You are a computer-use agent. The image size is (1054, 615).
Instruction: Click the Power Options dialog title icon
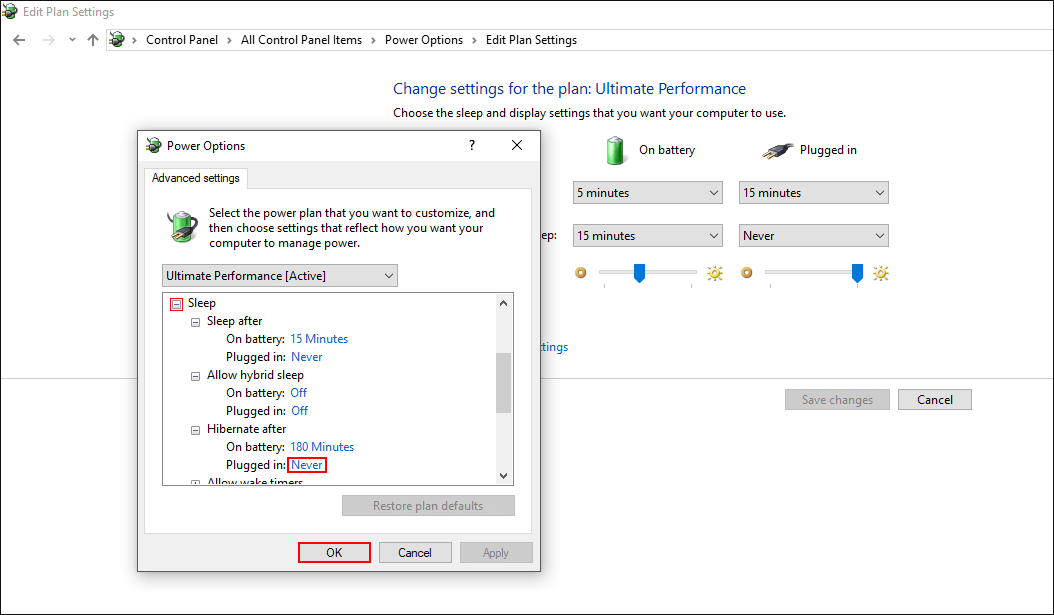tap(154, 145)
